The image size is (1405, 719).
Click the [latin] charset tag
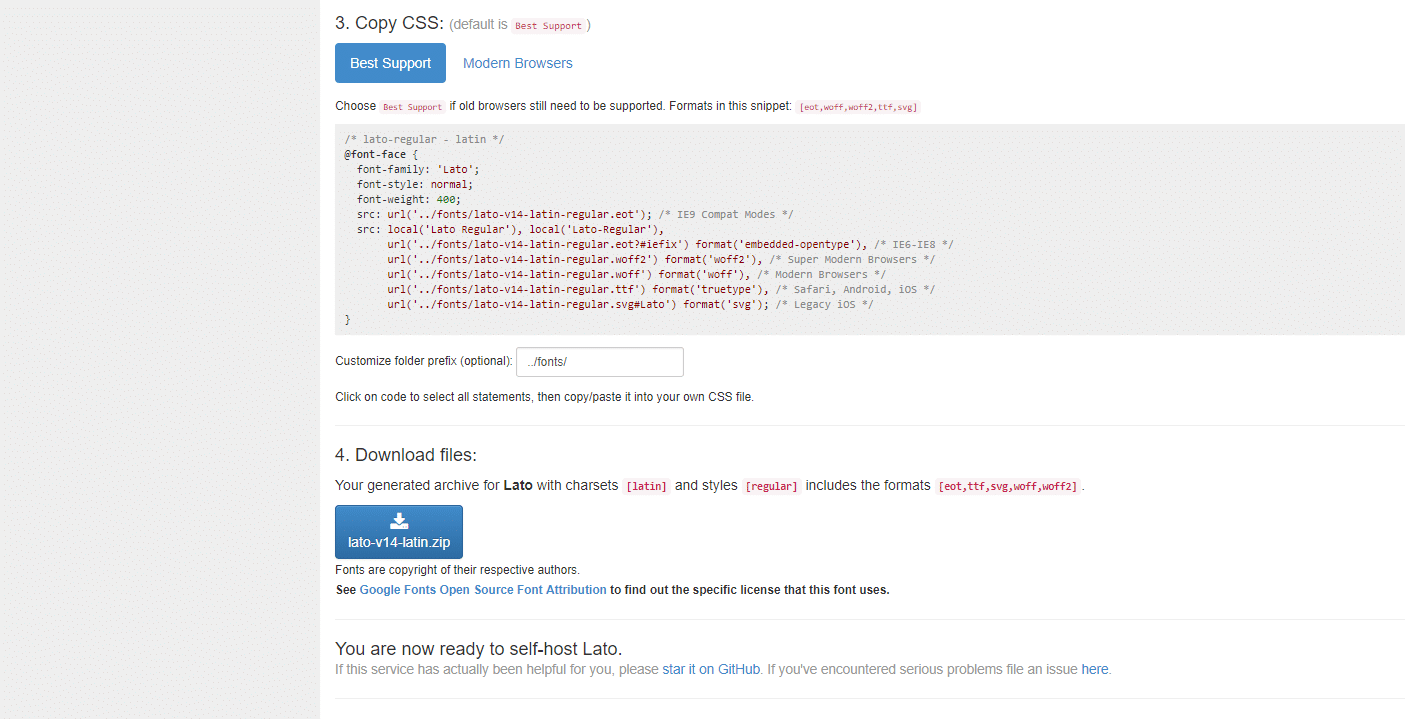647,486
